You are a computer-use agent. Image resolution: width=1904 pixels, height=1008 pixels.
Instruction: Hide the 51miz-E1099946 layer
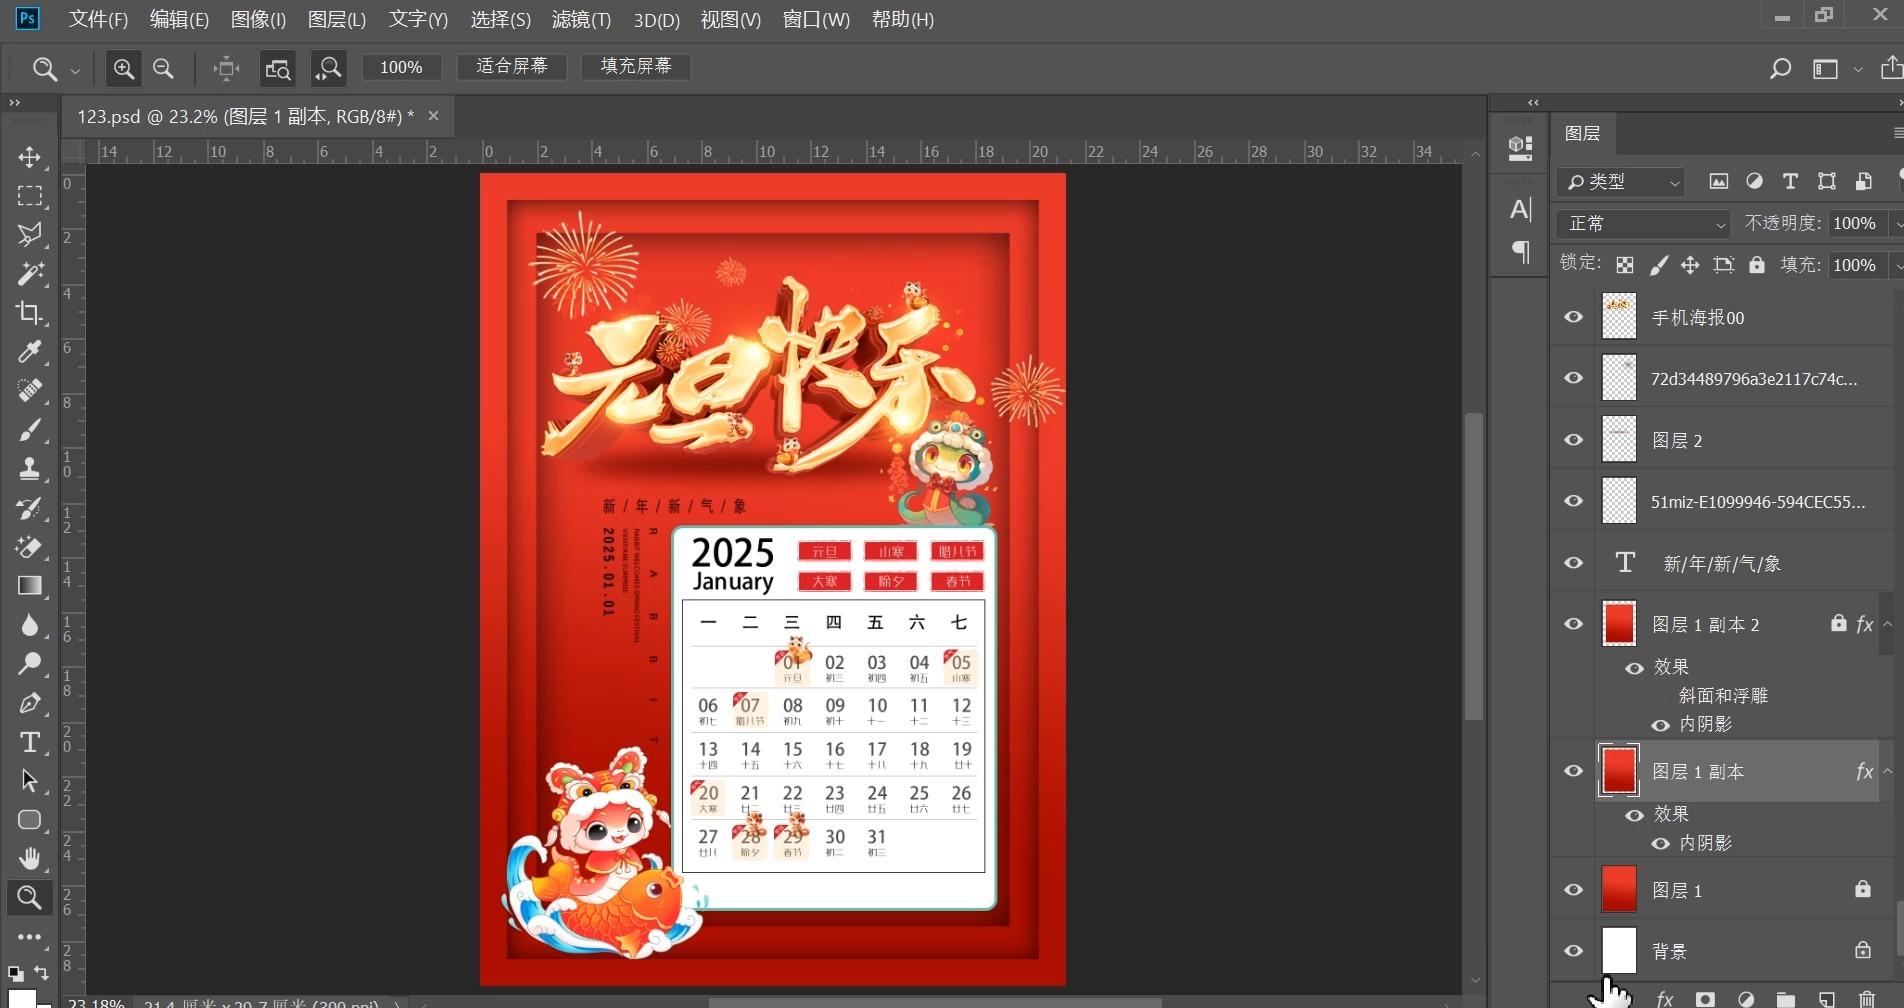pos(1573,501)
